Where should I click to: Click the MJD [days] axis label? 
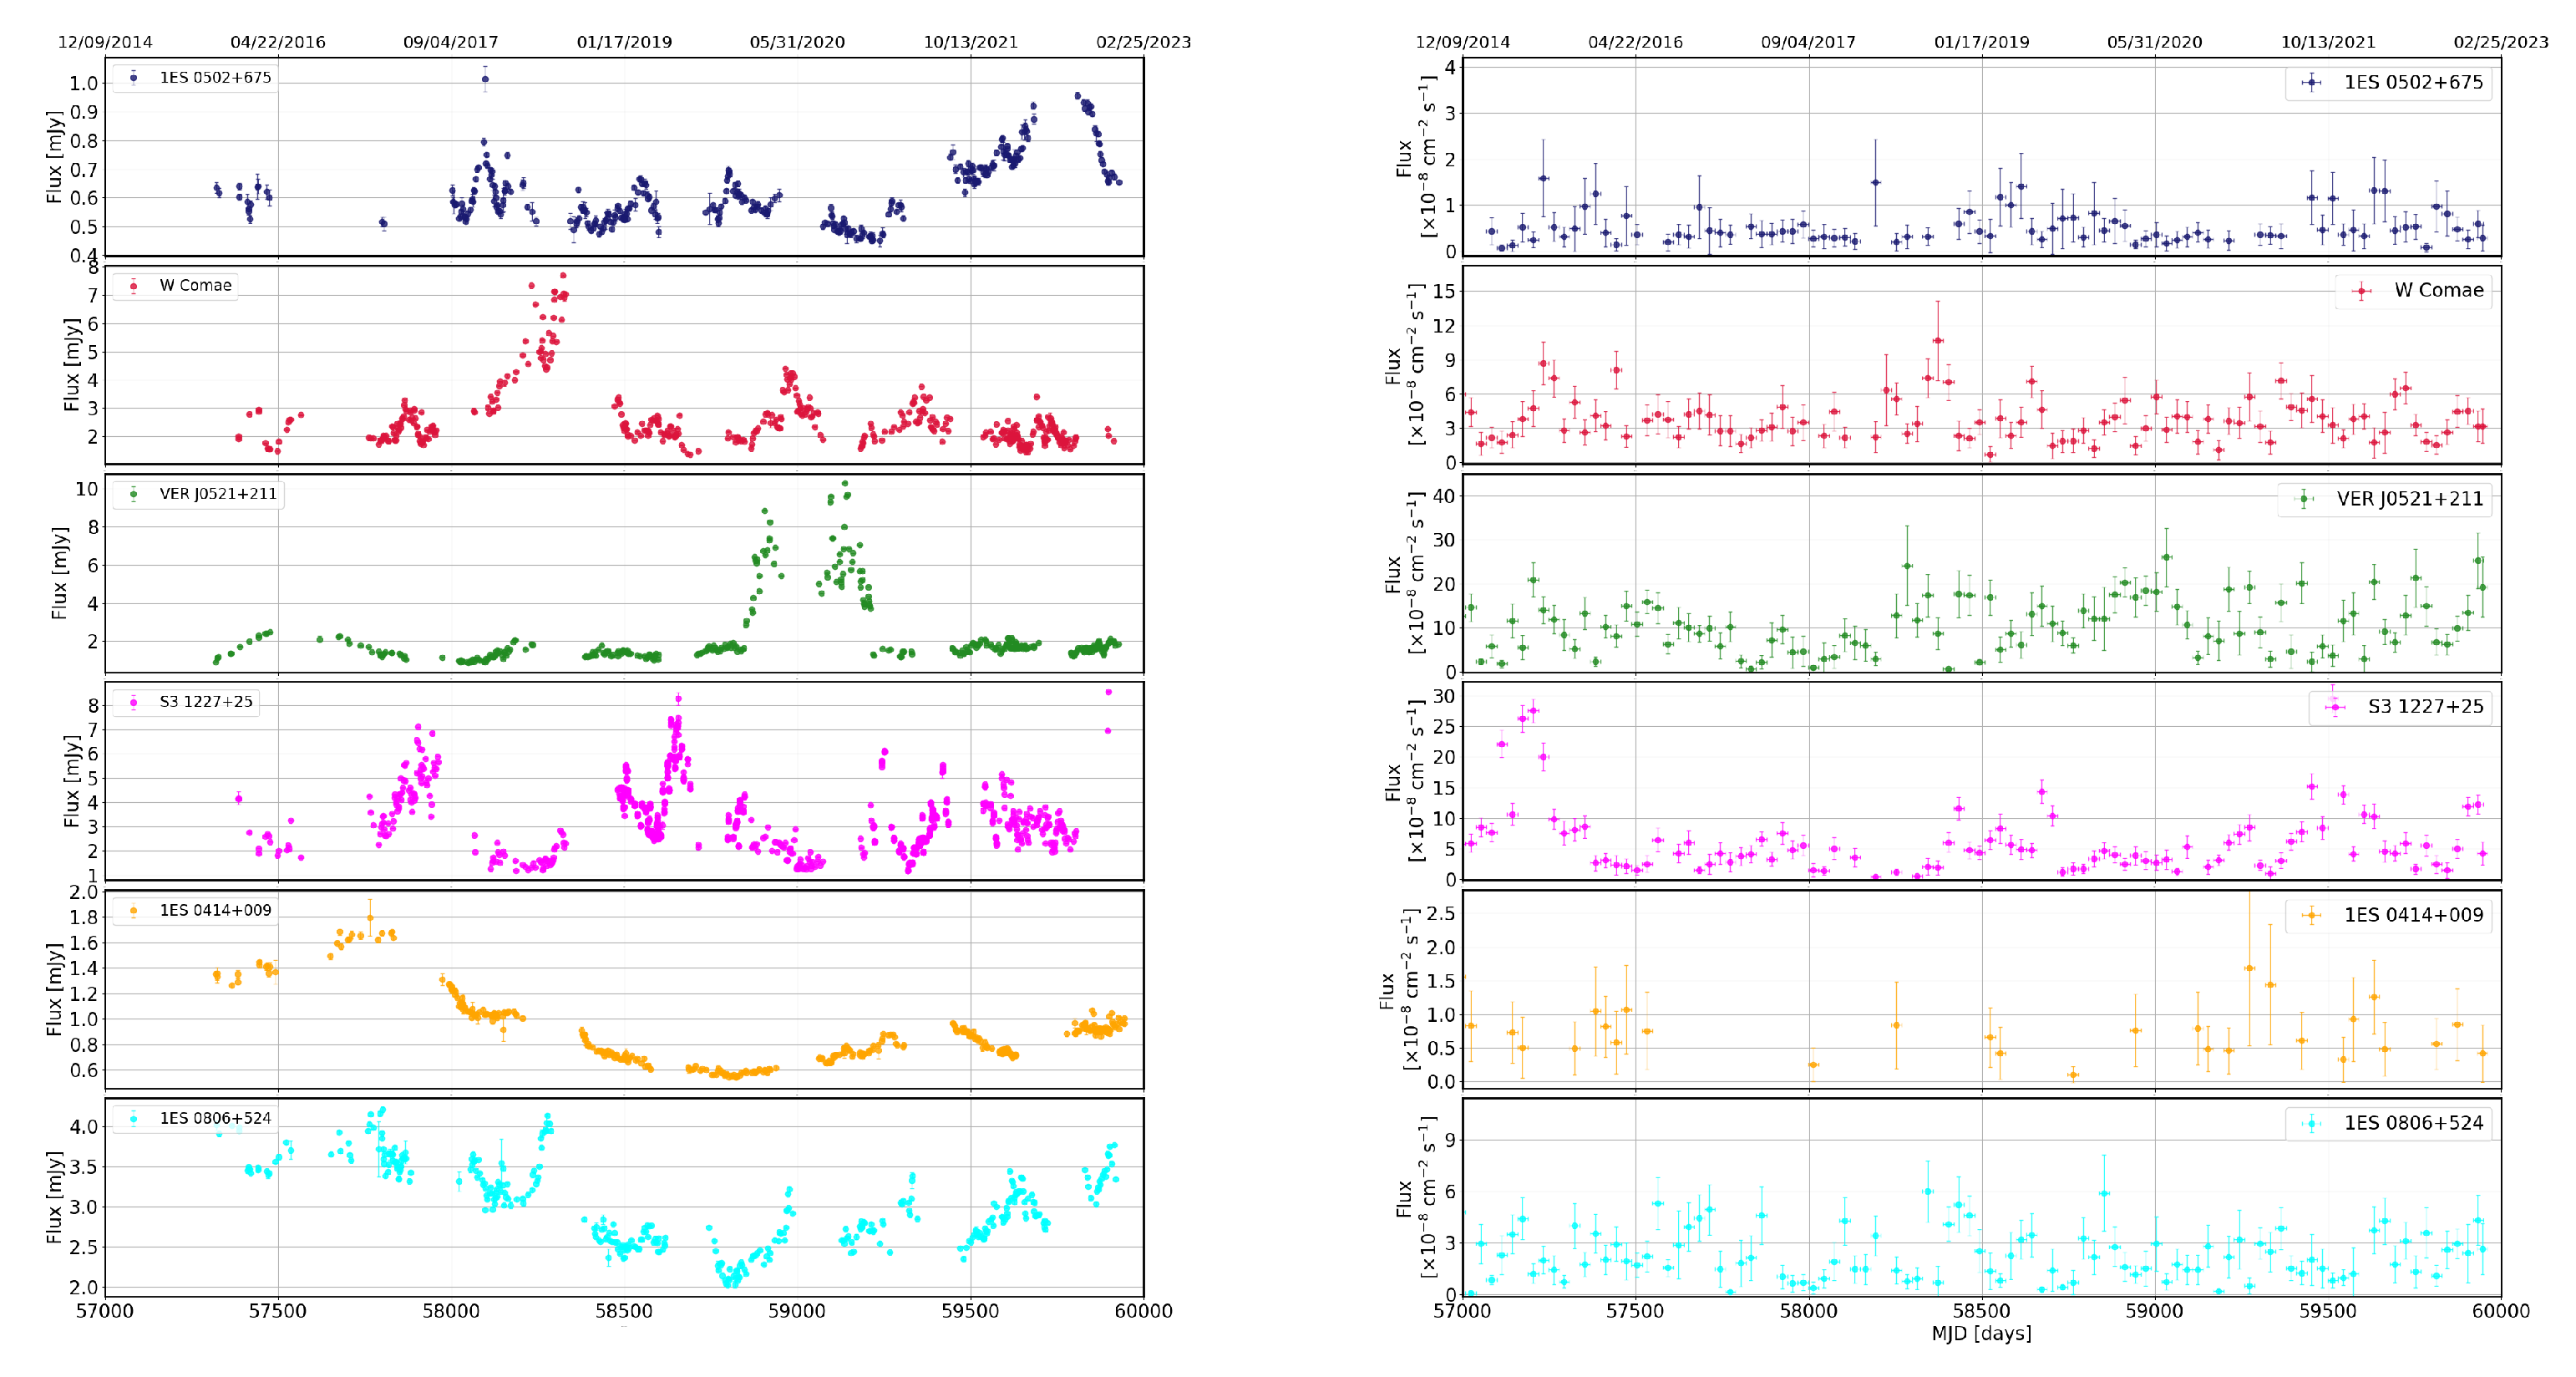[1981, 1334]
